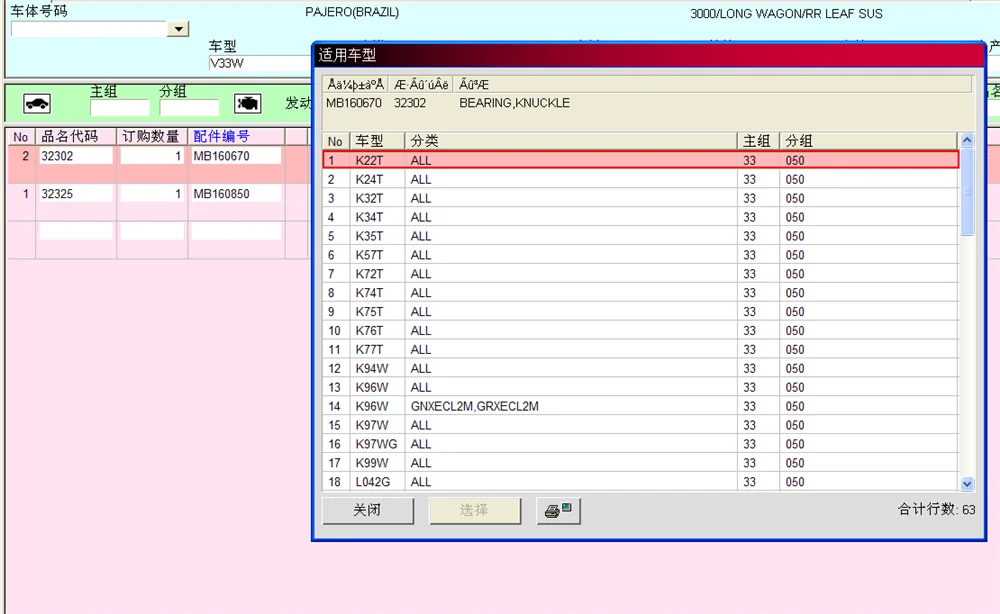Select the K97W row
The image size is (1000, 614).
(x=640, y=425)
